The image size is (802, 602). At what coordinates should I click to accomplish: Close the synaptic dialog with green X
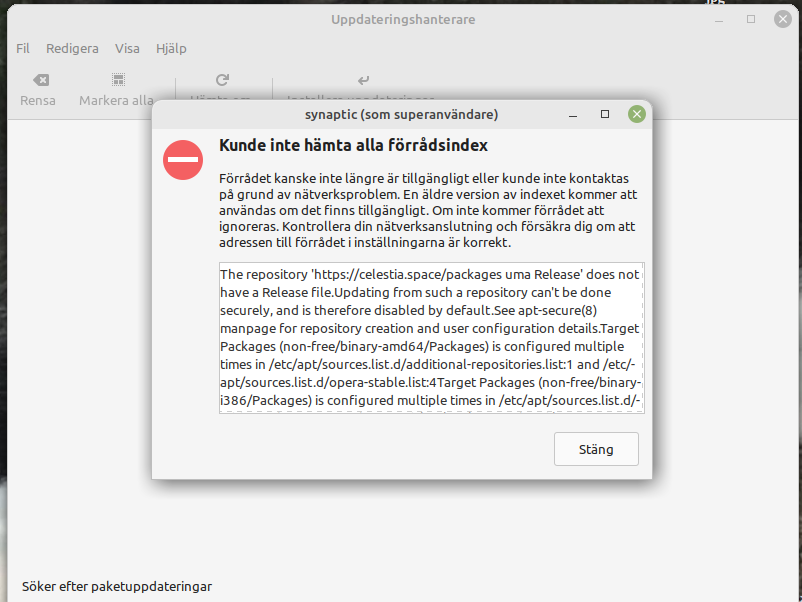point(636,114)
